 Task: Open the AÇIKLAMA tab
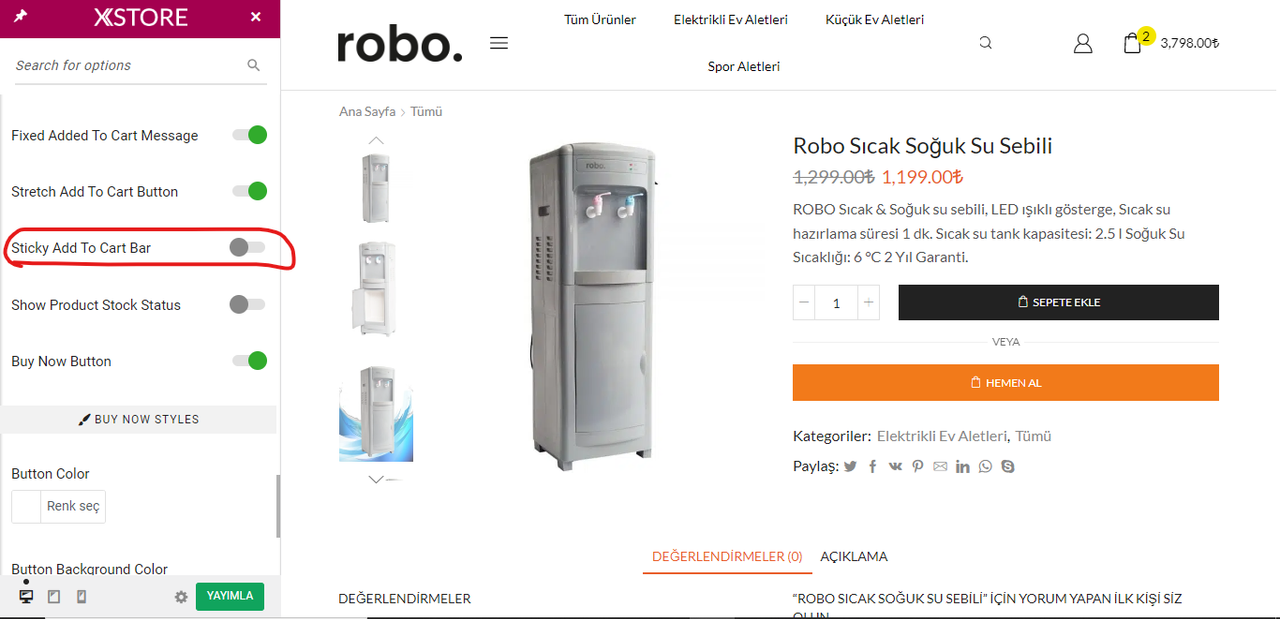point(854,556)
